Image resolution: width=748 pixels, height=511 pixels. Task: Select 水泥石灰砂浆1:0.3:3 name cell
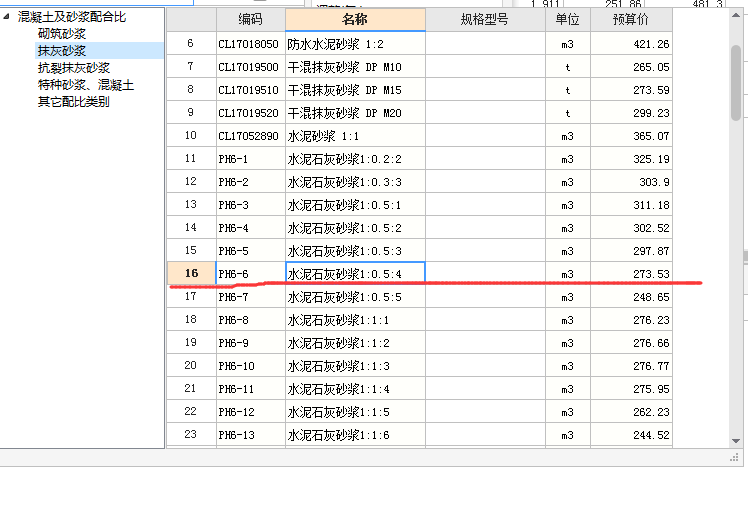click(x=355, y=182)
